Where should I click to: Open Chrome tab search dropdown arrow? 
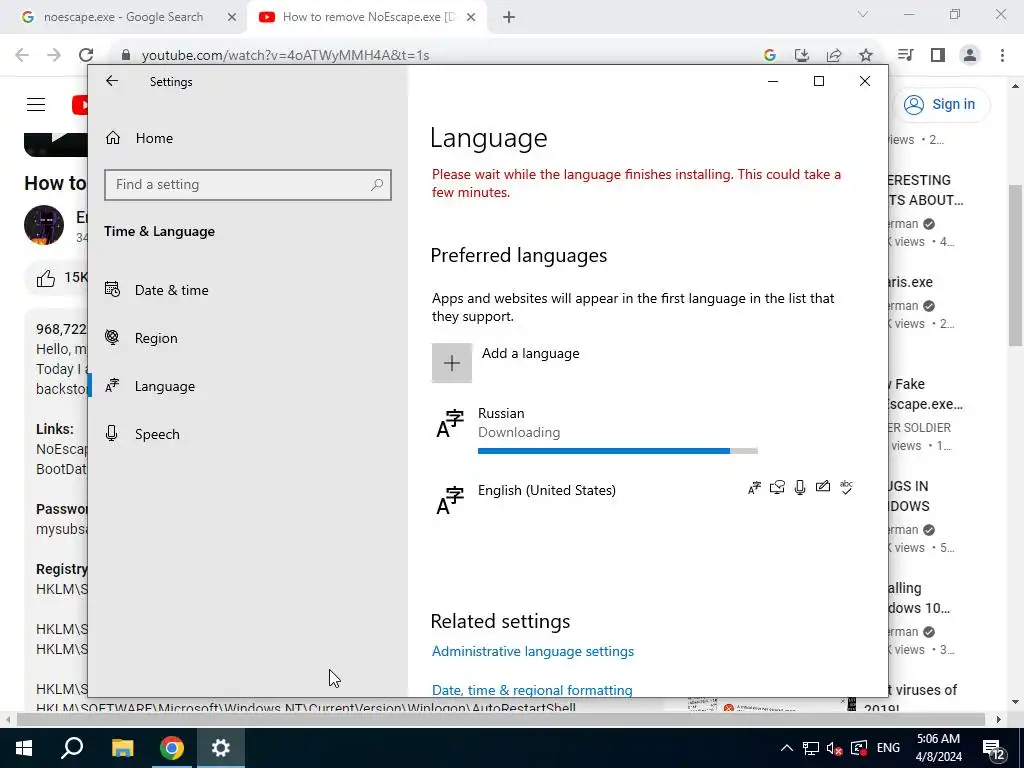click(x=863, y=14)
